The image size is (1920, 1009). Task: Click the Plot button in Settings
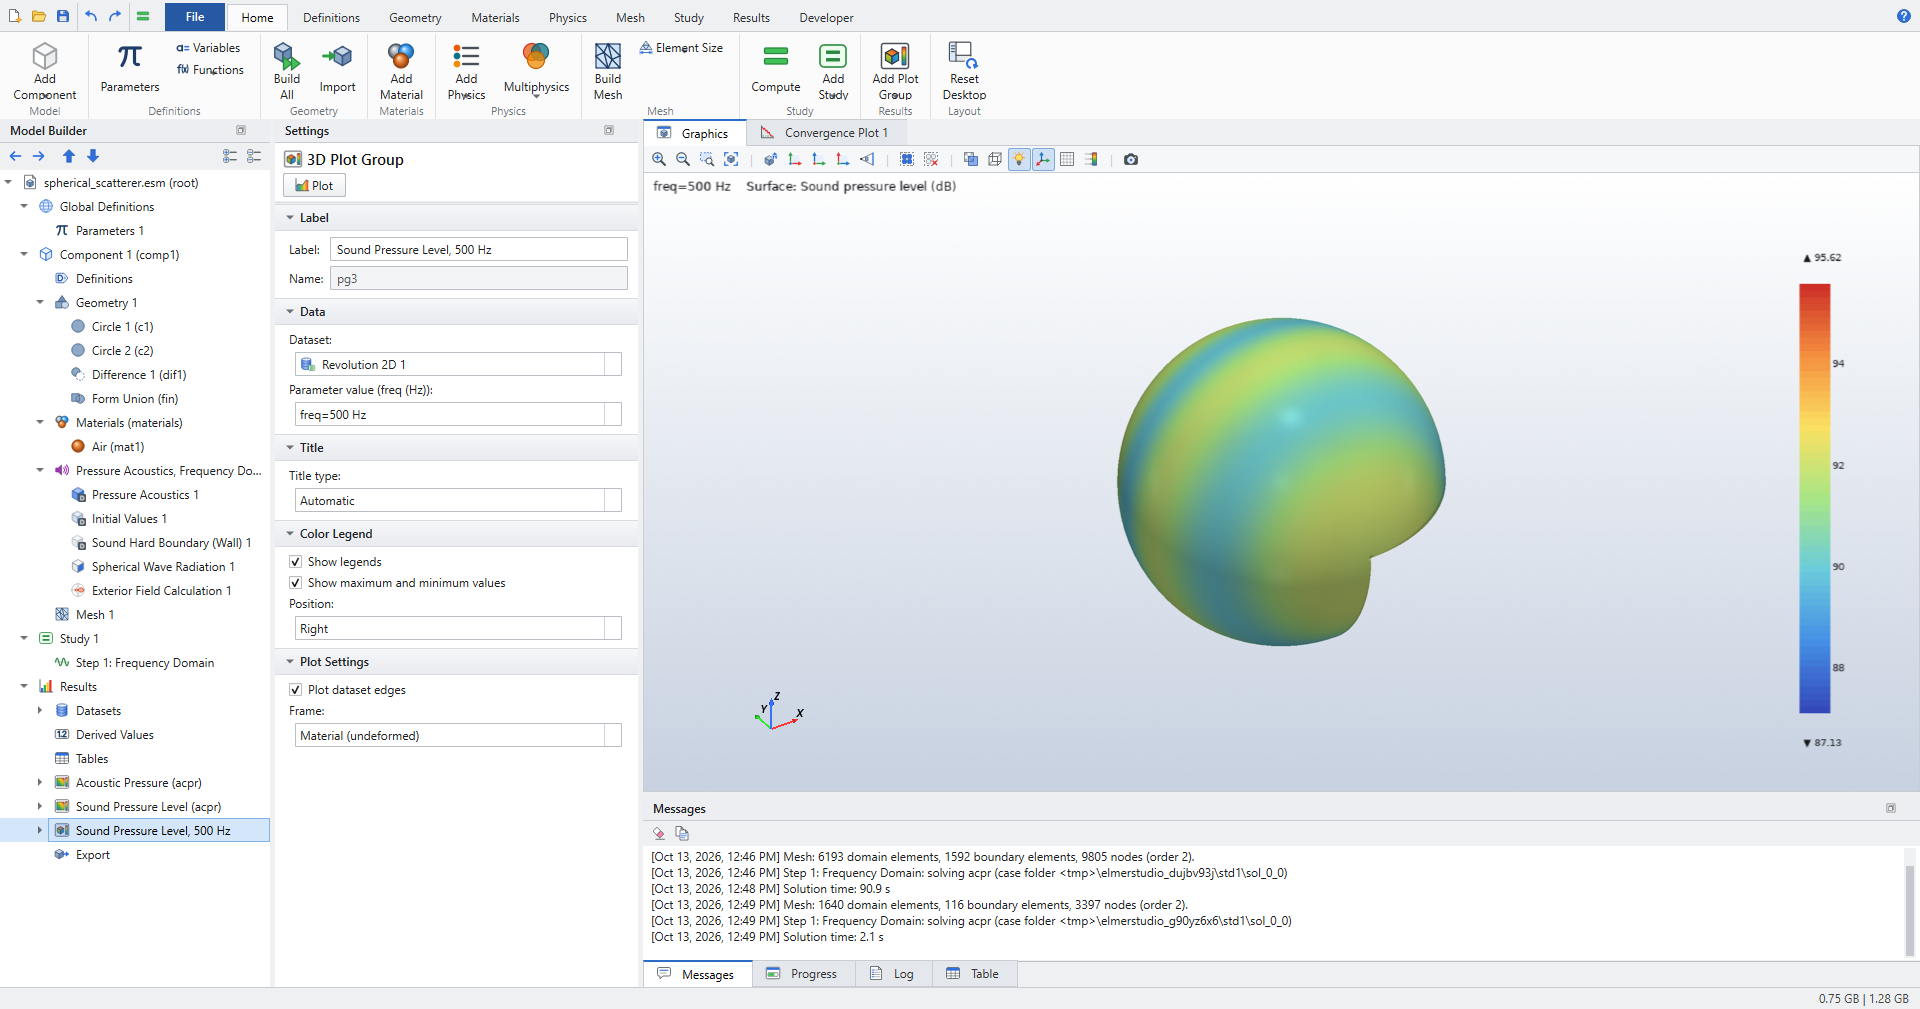click(315, 186)
